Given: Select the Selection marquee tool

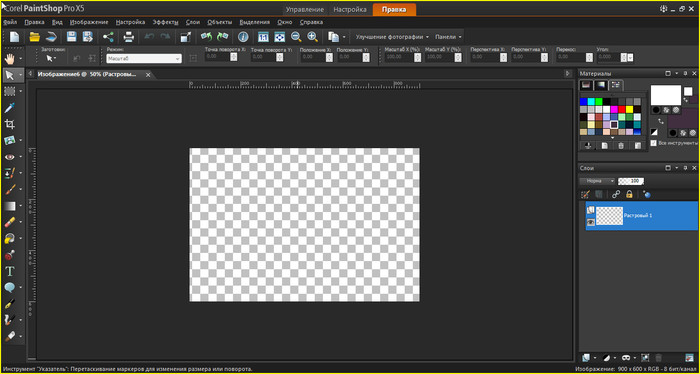Looking at the screenshot, I should [9, 91].
